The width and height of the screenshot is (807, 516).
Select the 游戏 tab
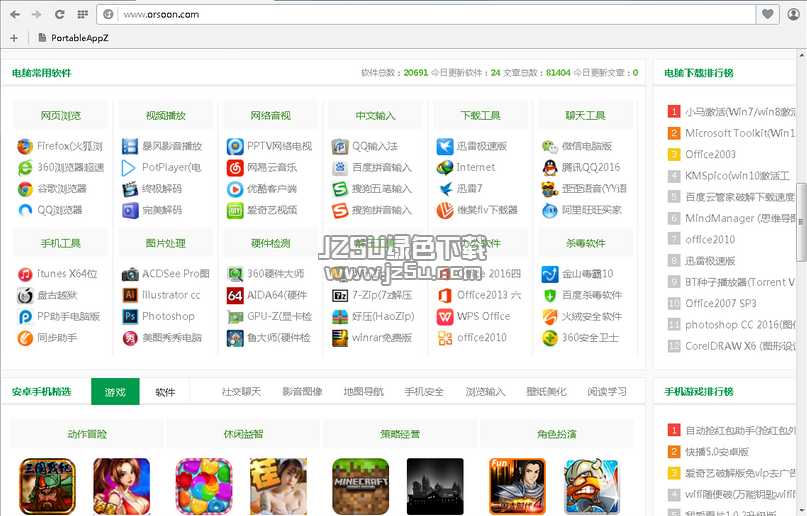click(x=115, y=392)
